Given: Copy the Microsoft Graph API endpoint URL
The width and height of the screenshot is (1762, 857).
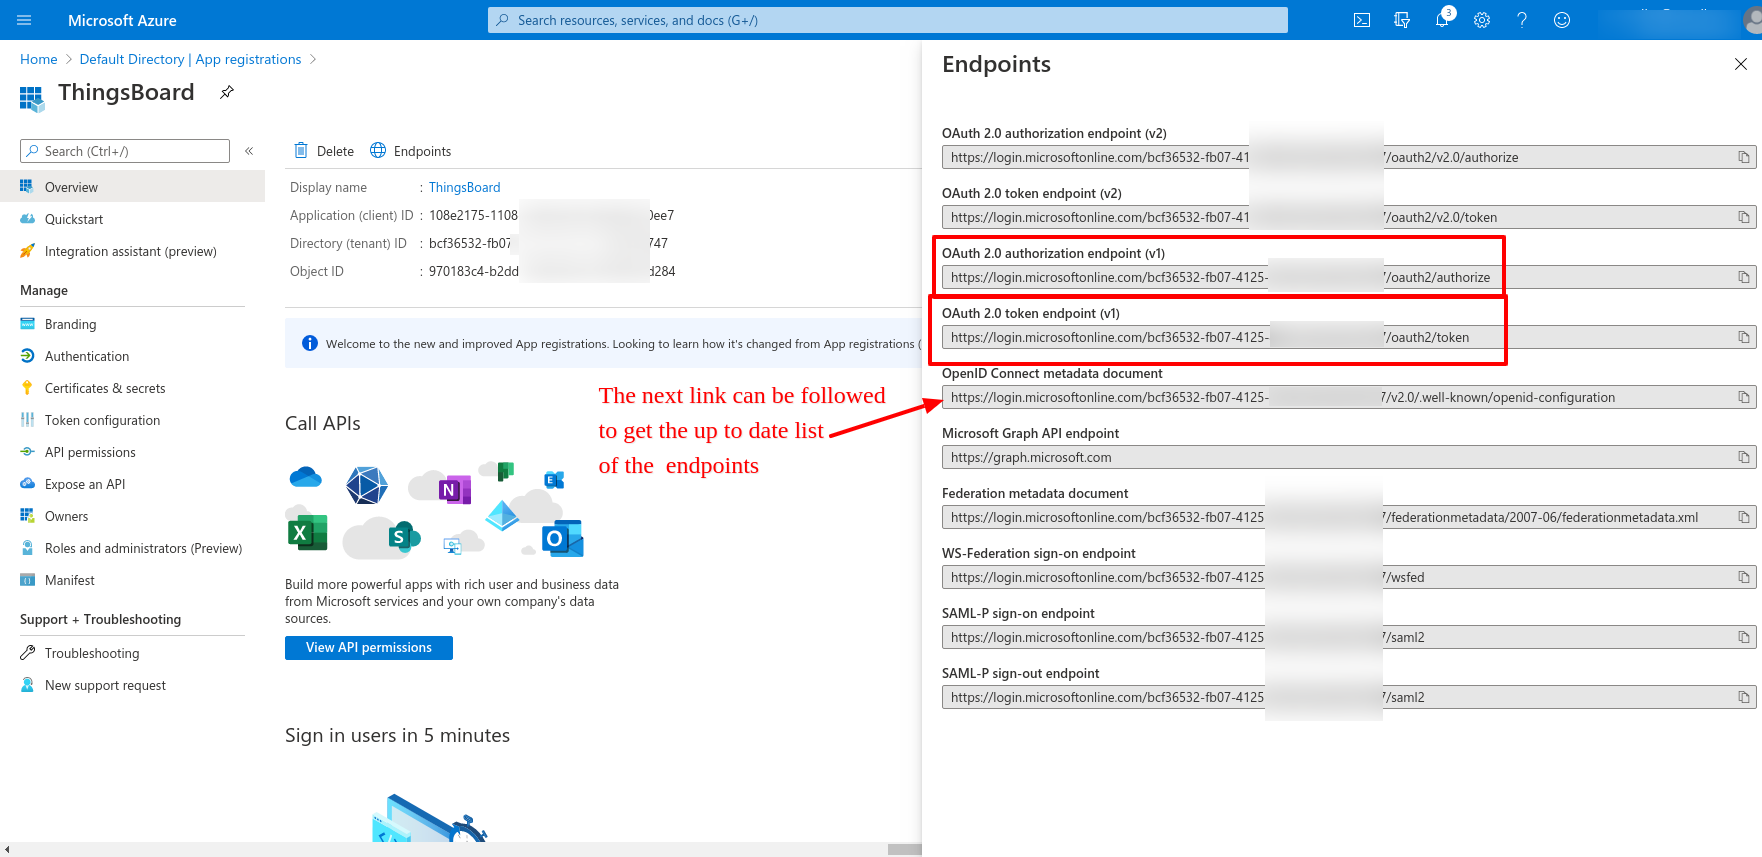Looking at the screenshot, I should pyautogui.click(x=1743, y=457).
